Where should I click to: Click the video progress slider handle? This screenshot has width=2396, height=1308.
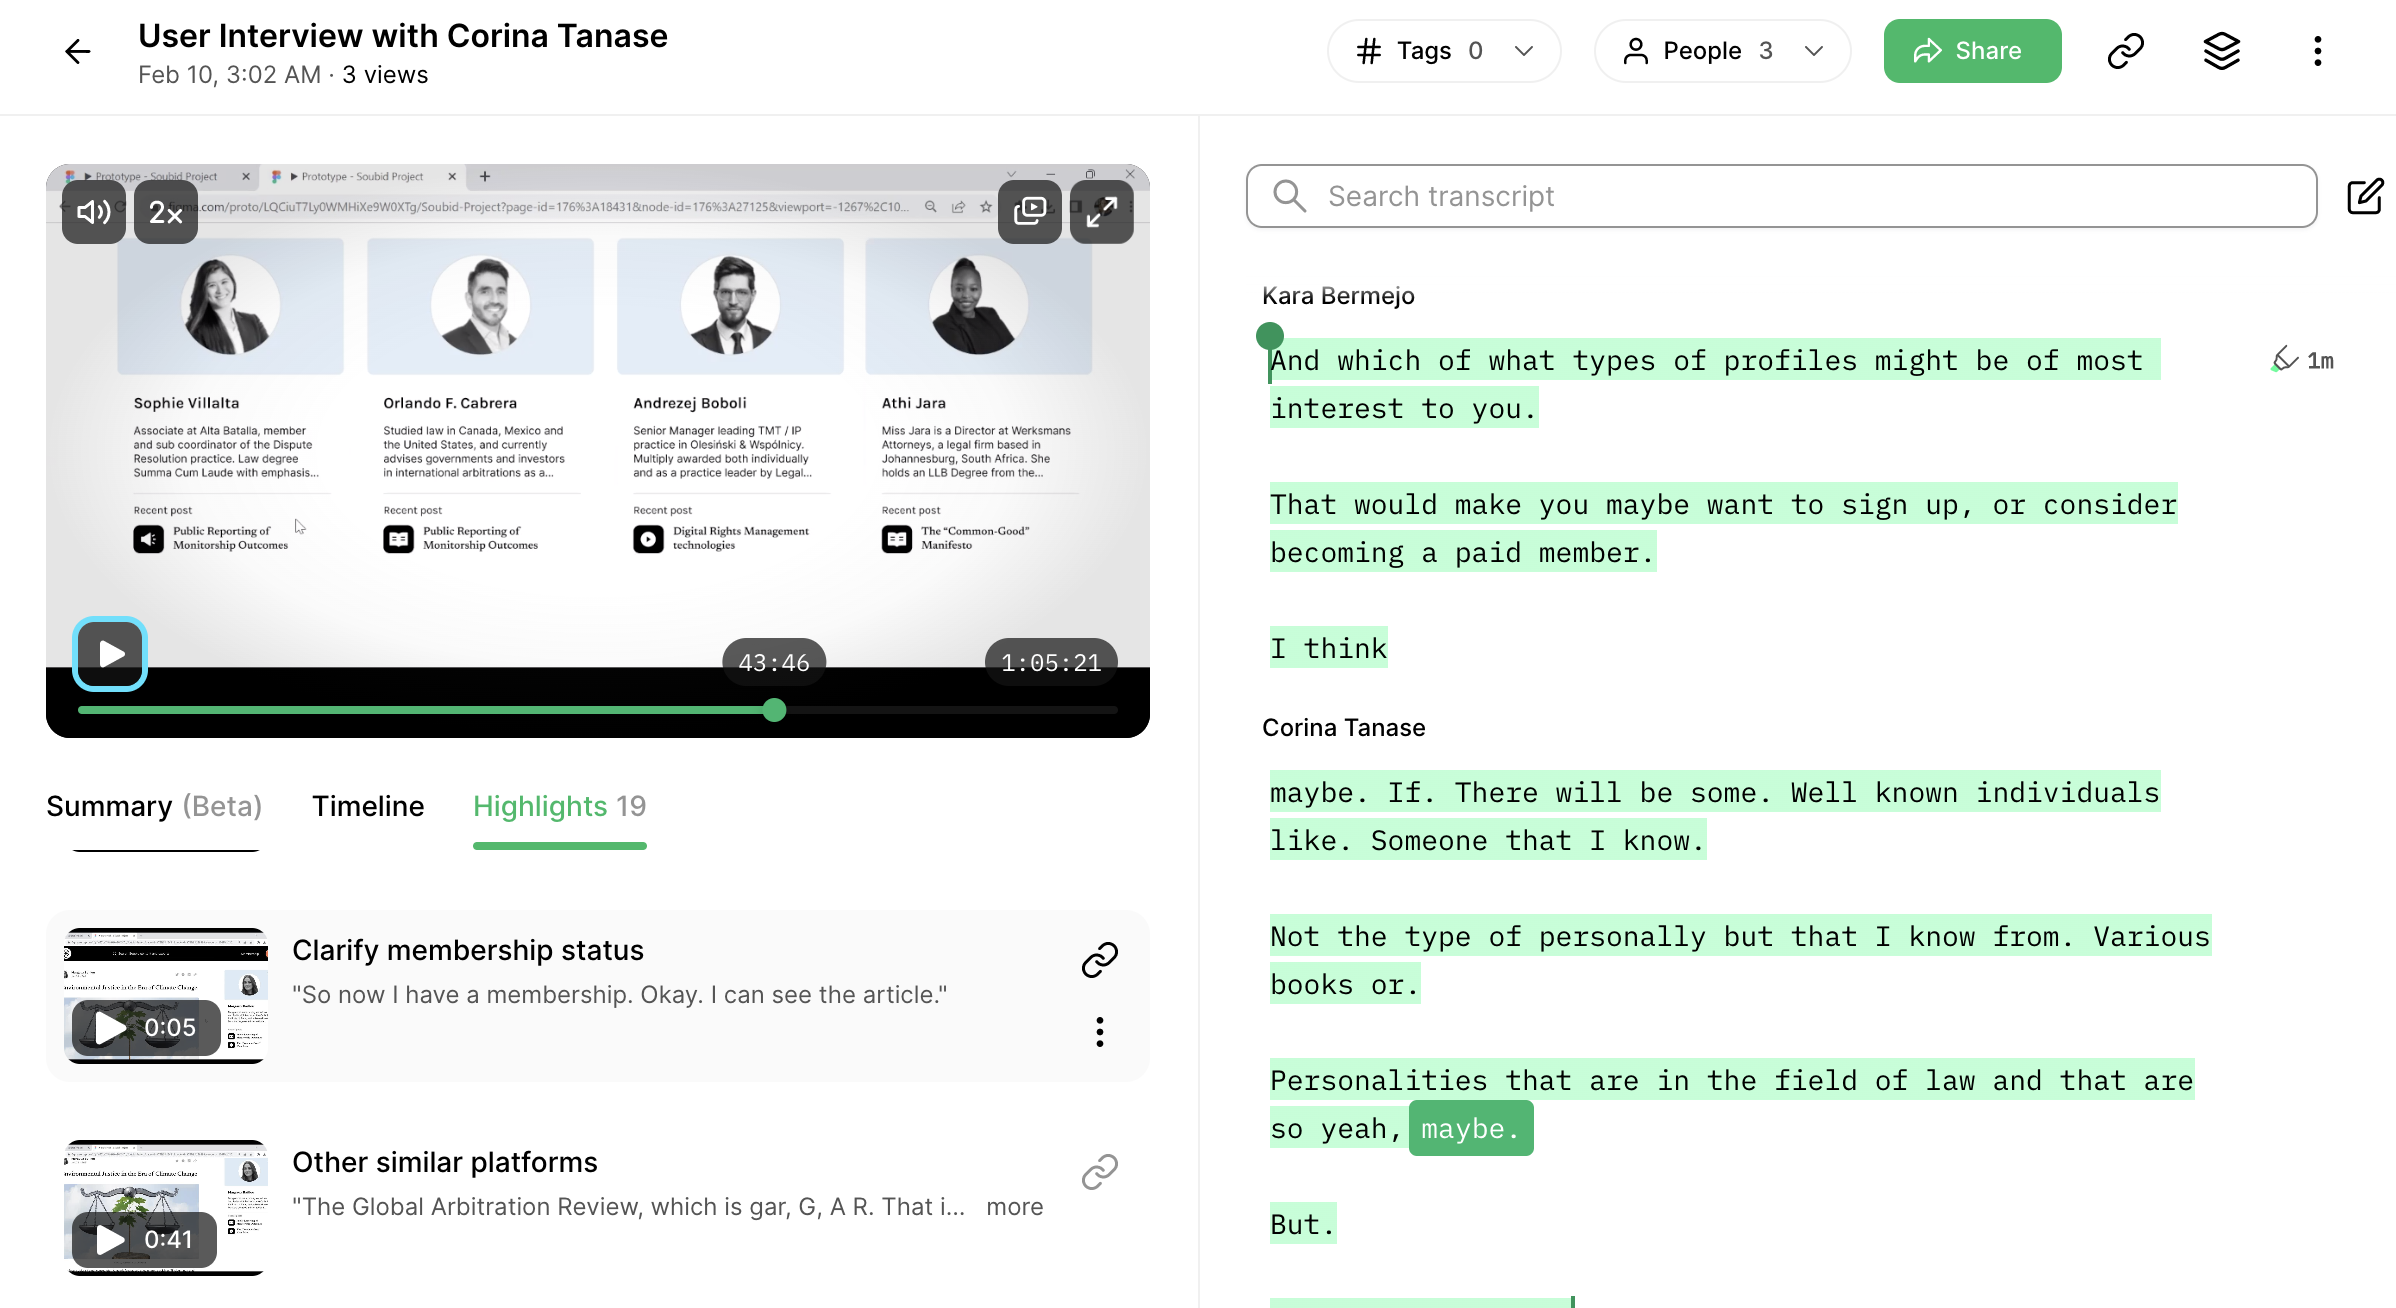(x=774, y=710)
